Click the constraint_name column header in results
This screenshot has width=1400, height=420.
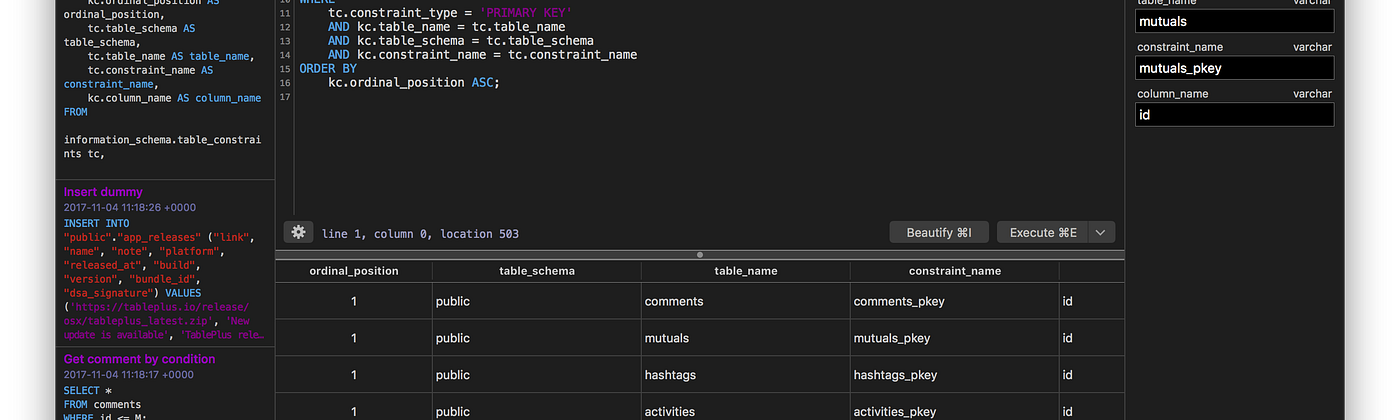point(954,271)
